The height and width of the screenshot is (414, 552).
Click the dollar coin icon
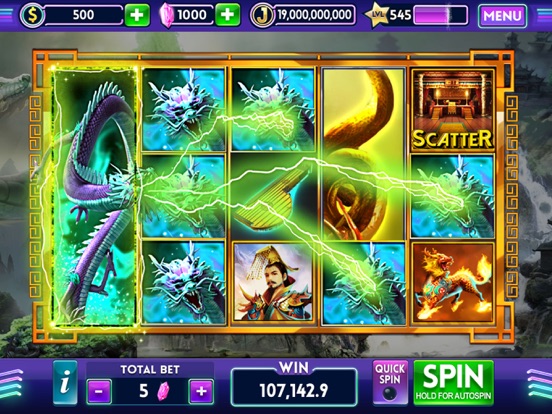pyautogui.click(x=32, y=15)
